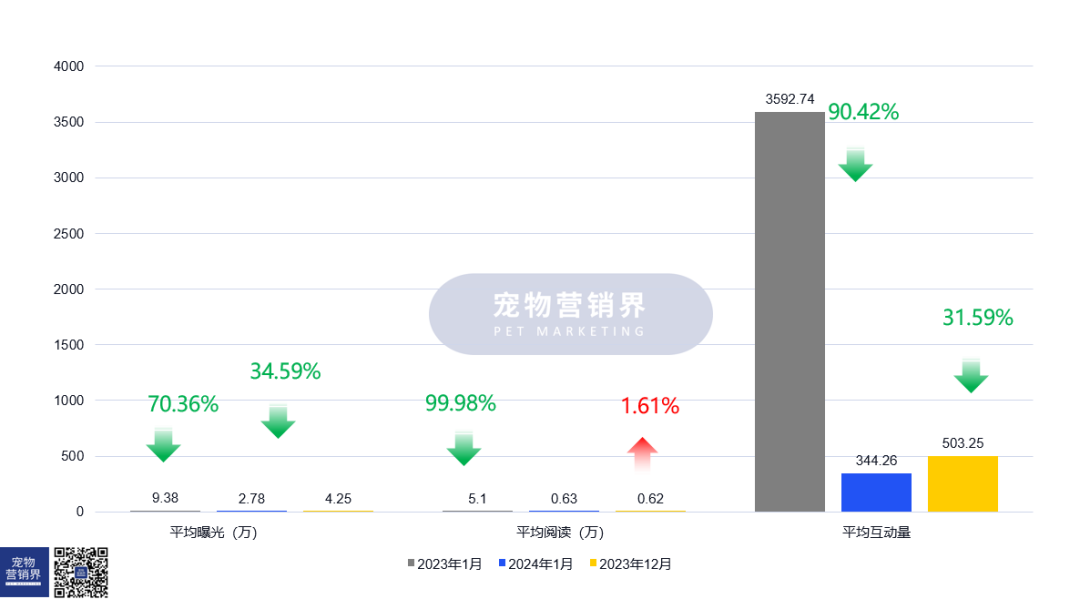Click the gray 3592.74 bar
Viewport: 1080px width, 599px height.
[789, 311]
